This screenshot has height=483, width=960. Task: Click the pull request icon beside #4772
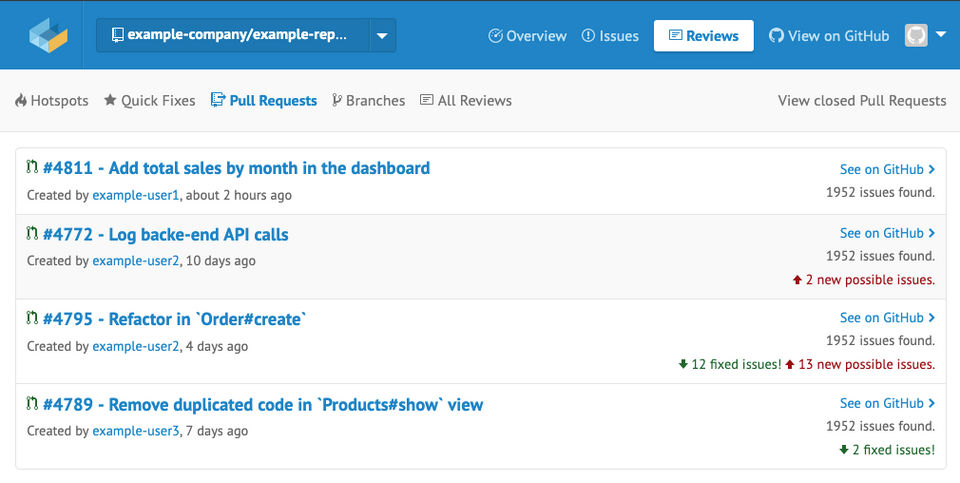[32, 235]
